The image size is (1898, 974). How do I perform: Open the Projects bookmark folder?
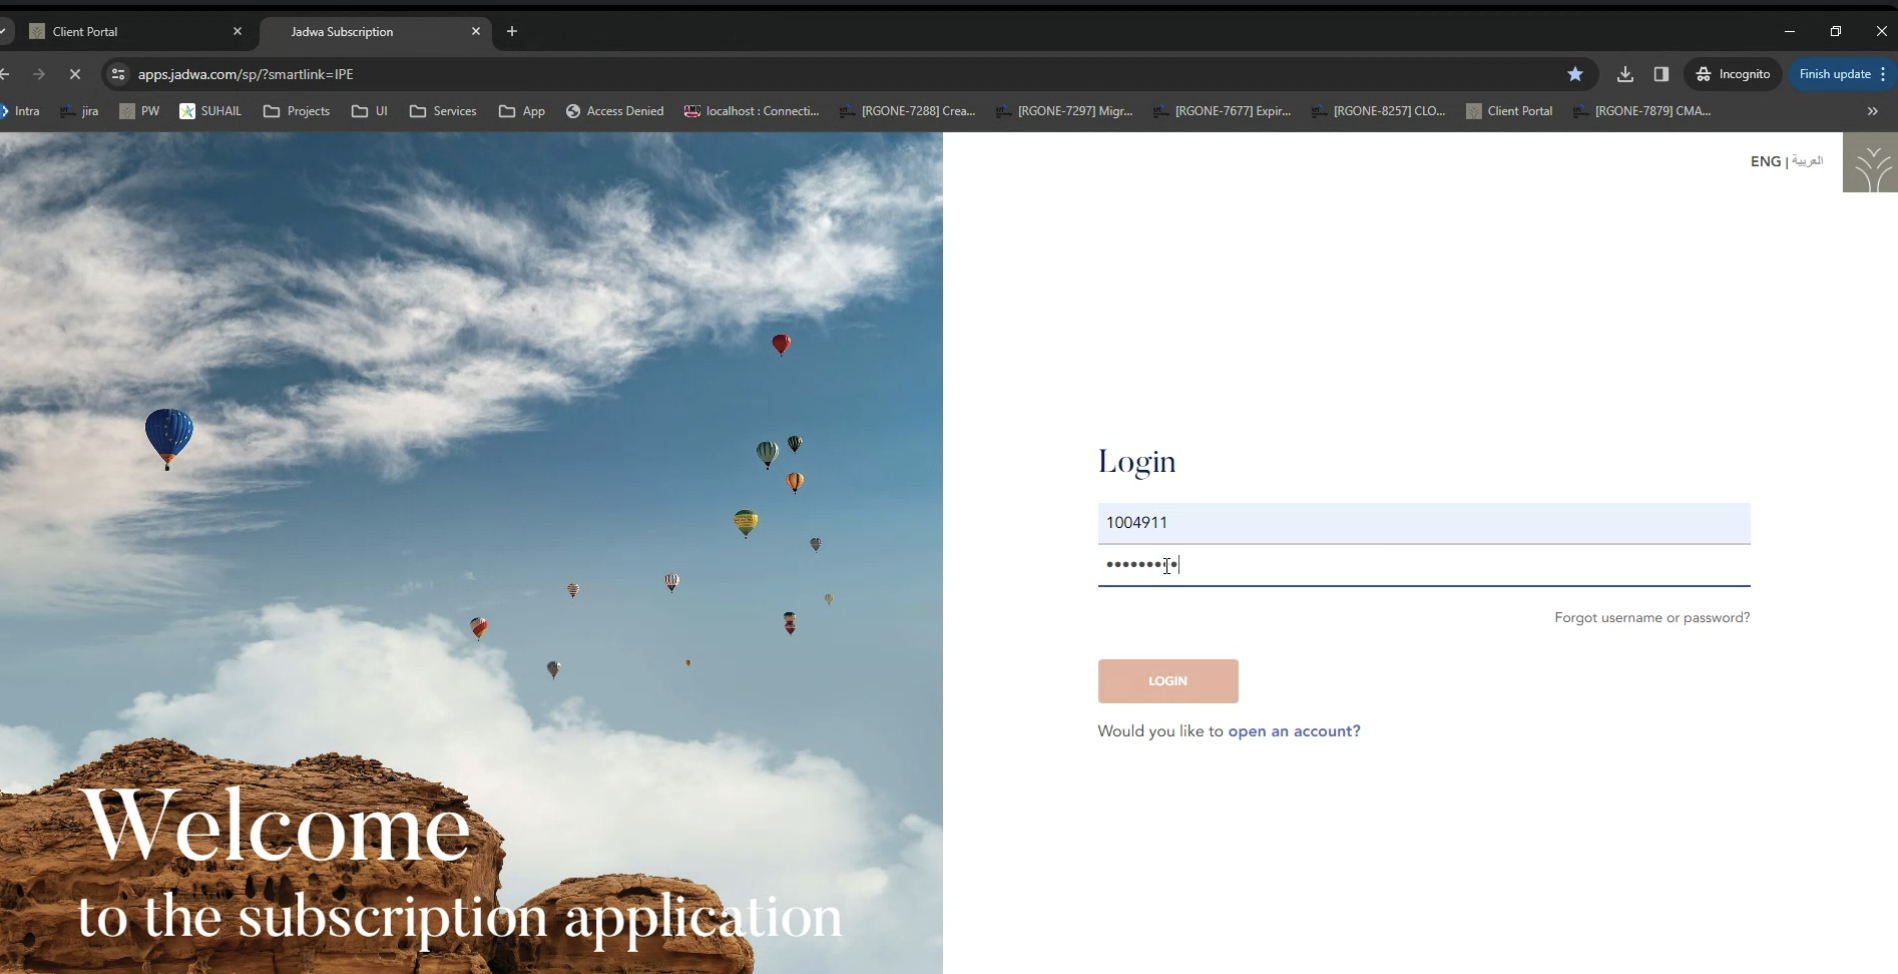(x=296, y=111)
